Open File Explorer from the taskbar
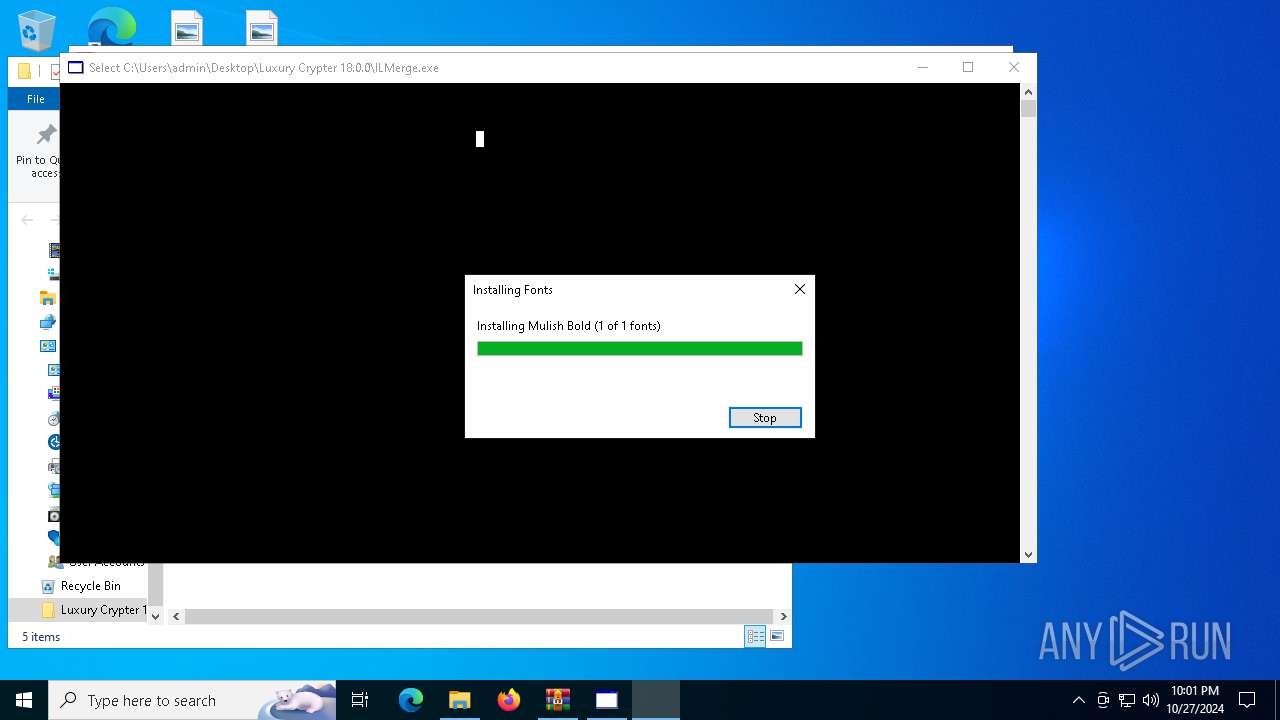Viewport: 1280px width, 720px height. tap(460, 700)
